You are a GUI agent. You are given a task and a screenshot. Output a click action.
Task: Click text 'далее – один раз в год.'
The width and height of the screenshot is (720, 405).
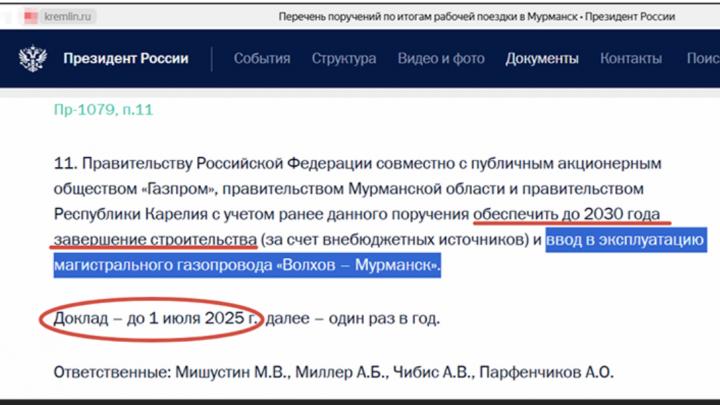pyautogui.click(x=353, y=318)
